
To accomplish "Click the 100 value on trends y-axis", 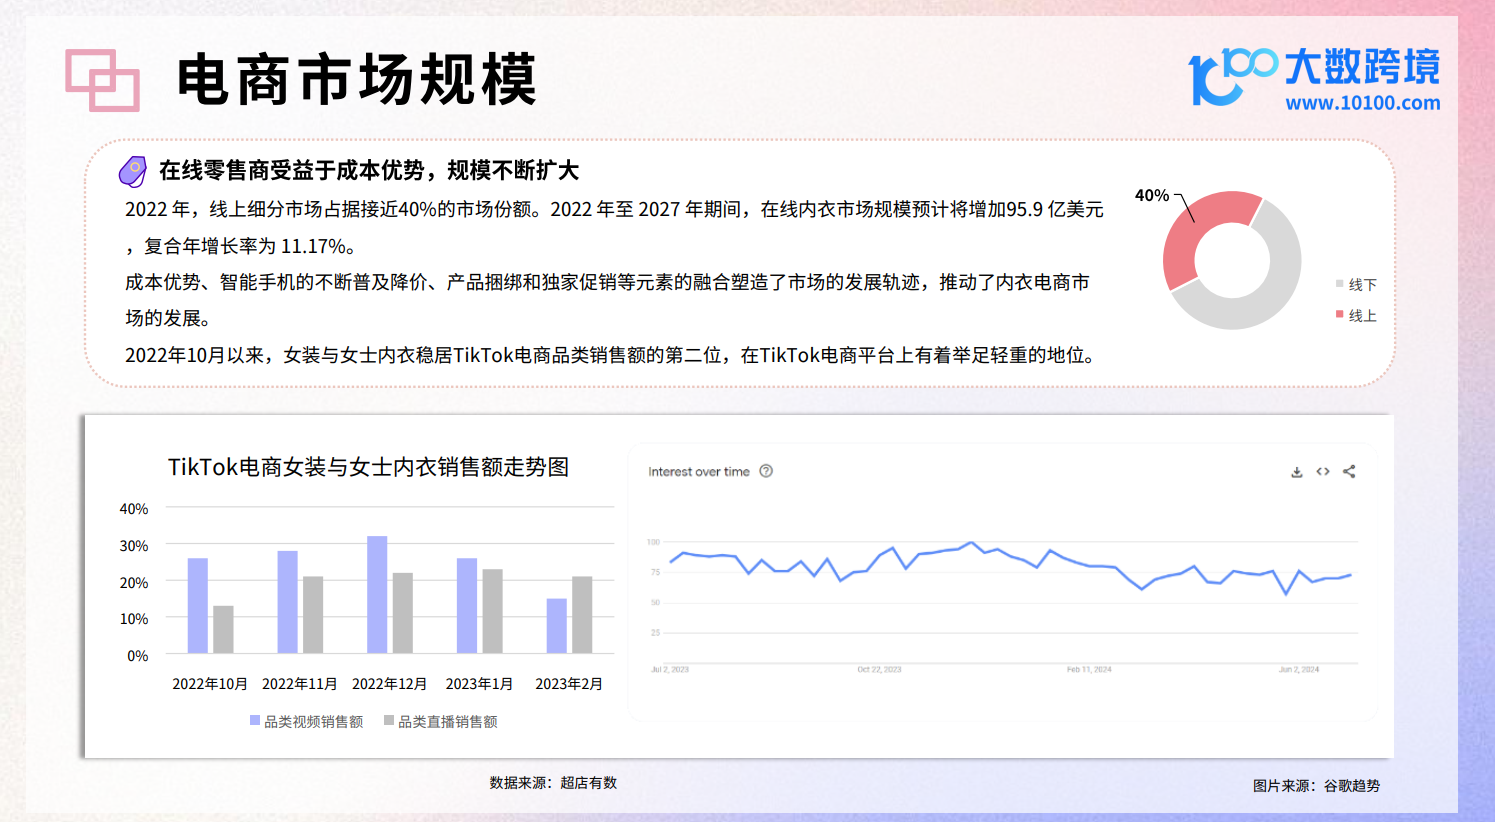I will pyautogui.click(x=654, y=542).
